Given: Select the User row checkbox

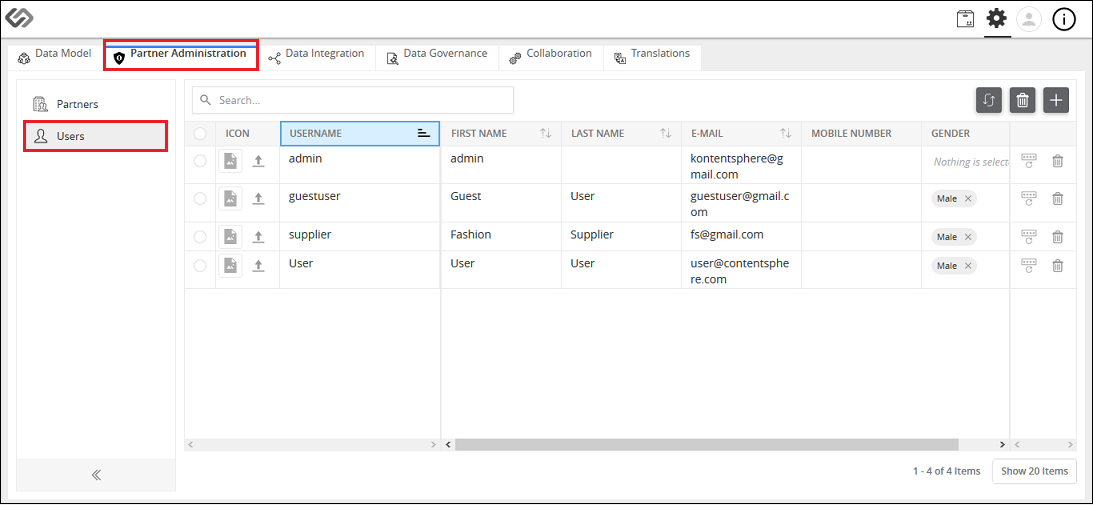Looking at the screenshot, I should click(x=200, y=266).
